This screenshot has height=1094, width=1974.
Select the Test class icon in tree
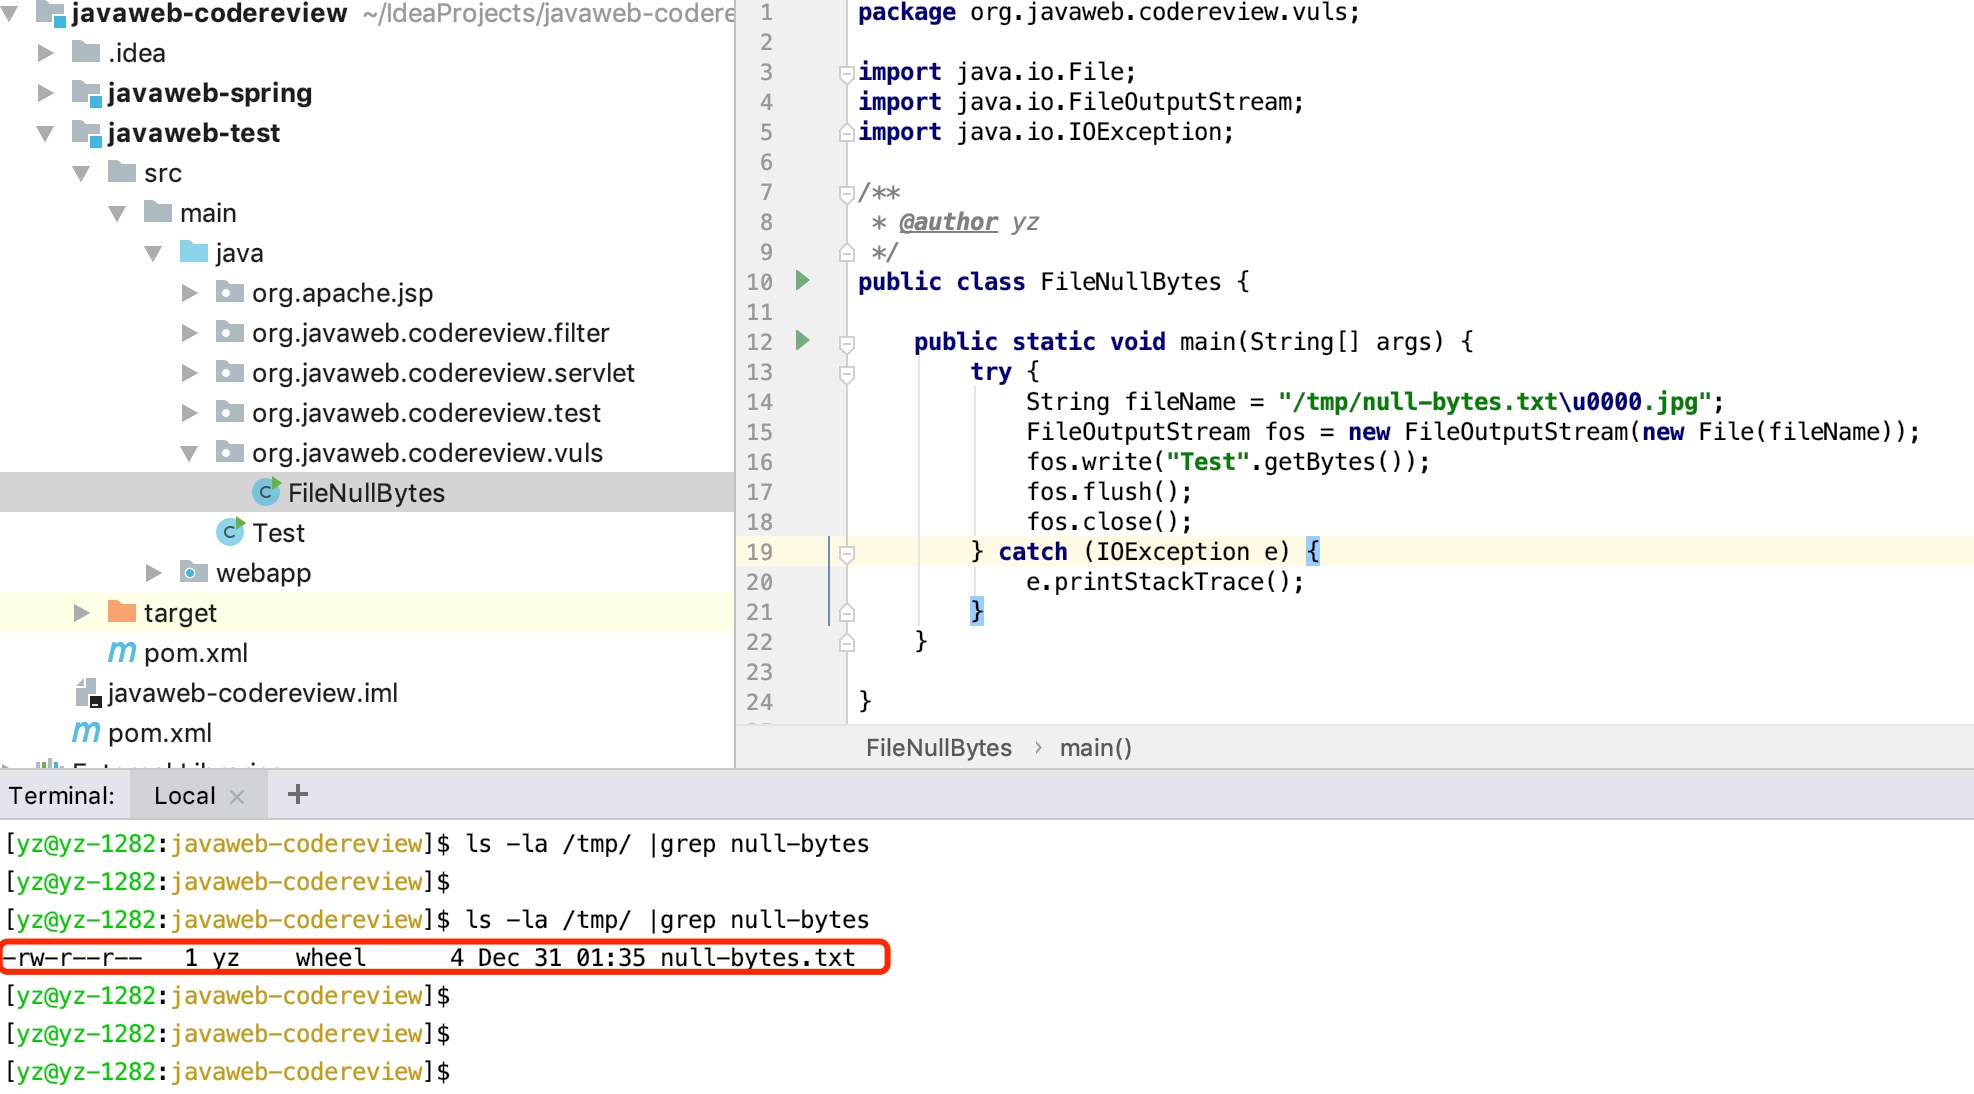[230, 532]
